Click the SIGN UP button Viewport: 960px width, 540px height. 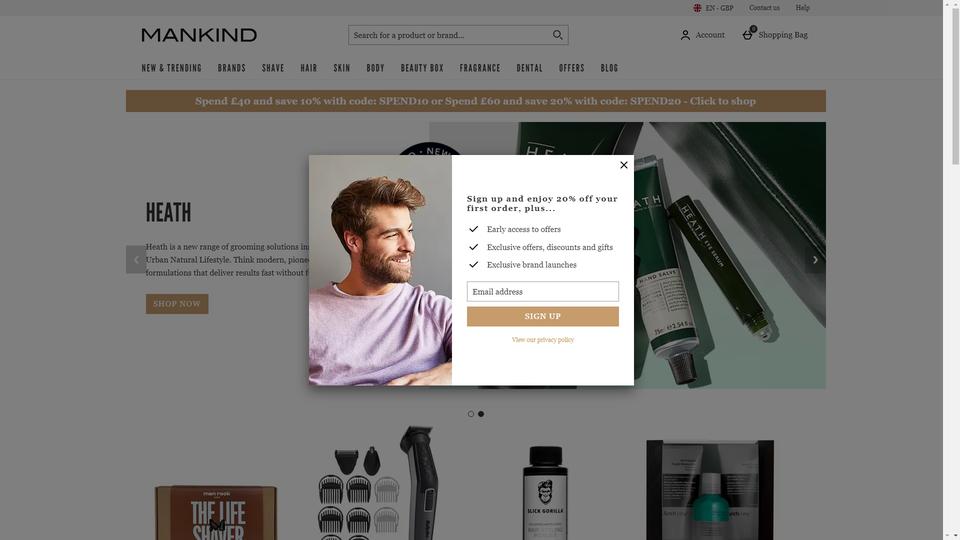pyautogui.click(x=542, y=317)
